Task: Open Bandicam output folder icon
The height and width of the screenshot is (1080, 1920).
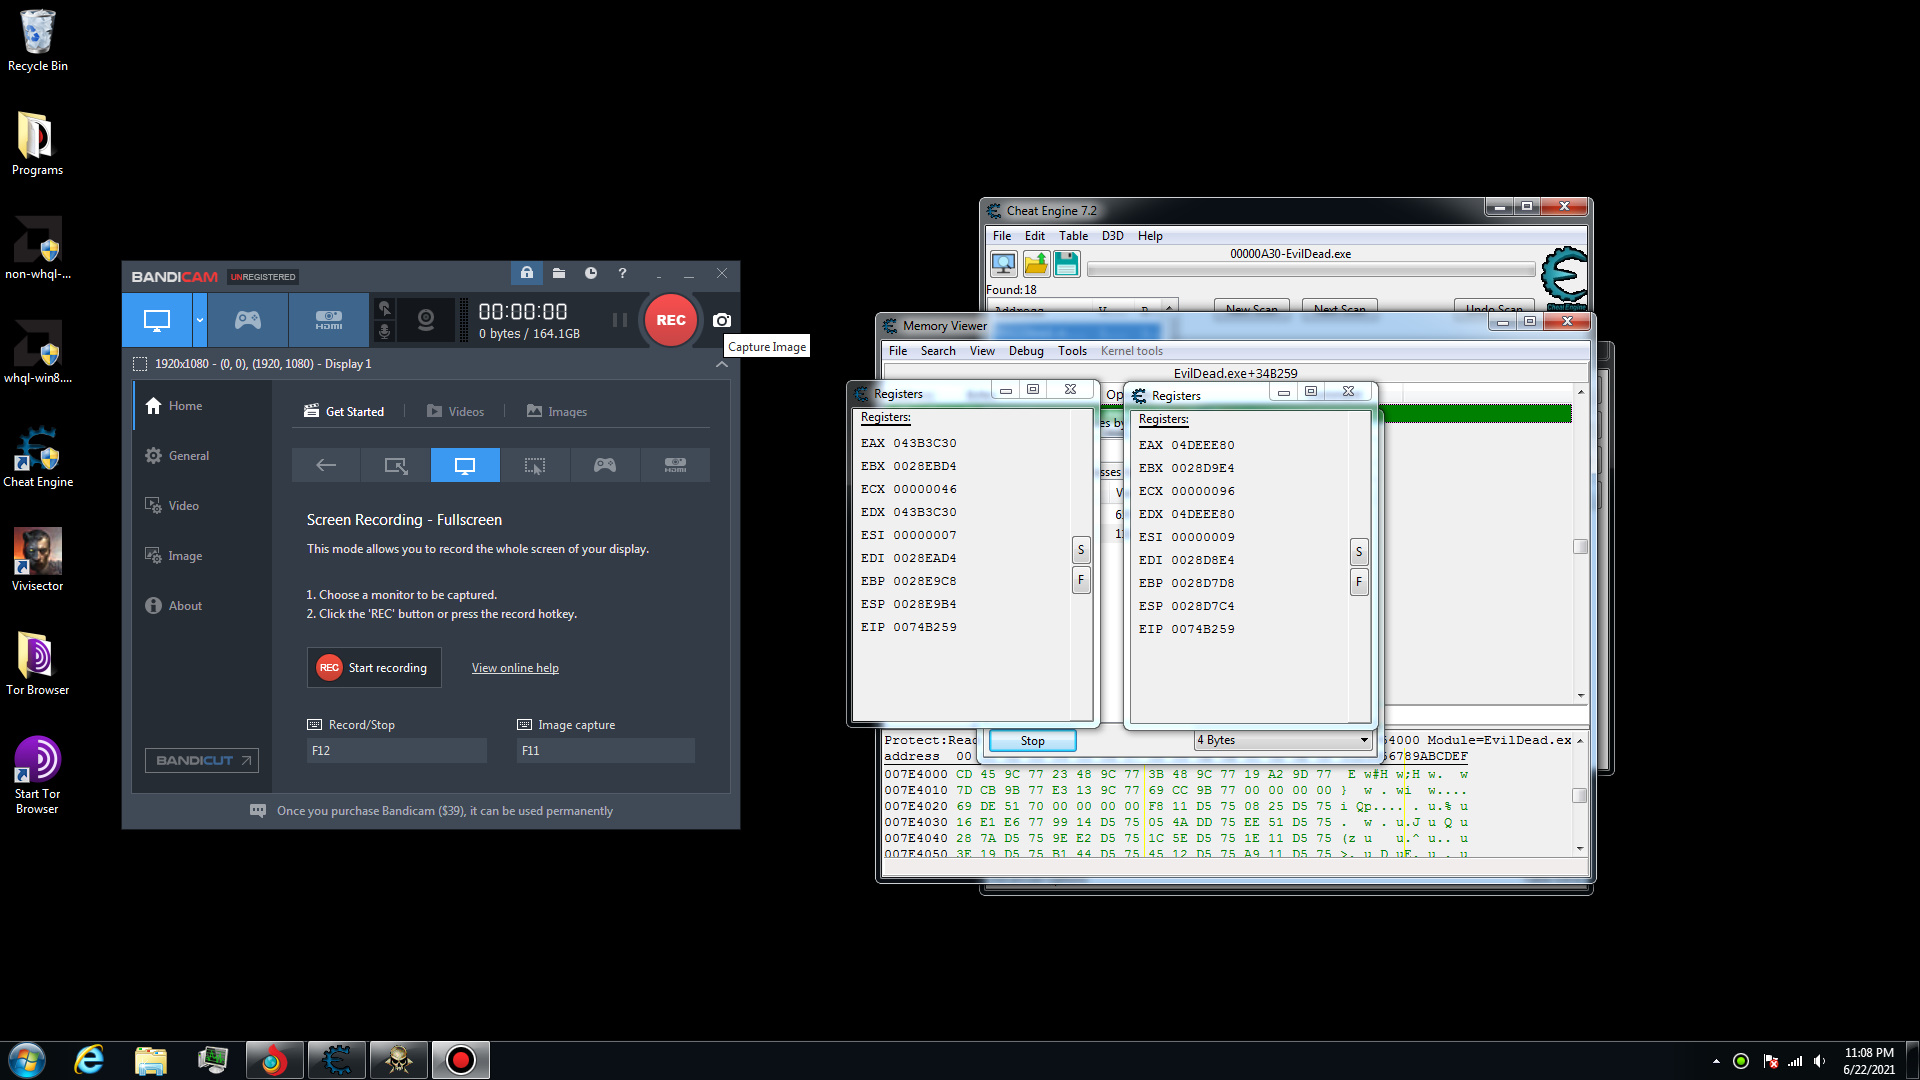Action: [559, 273]
